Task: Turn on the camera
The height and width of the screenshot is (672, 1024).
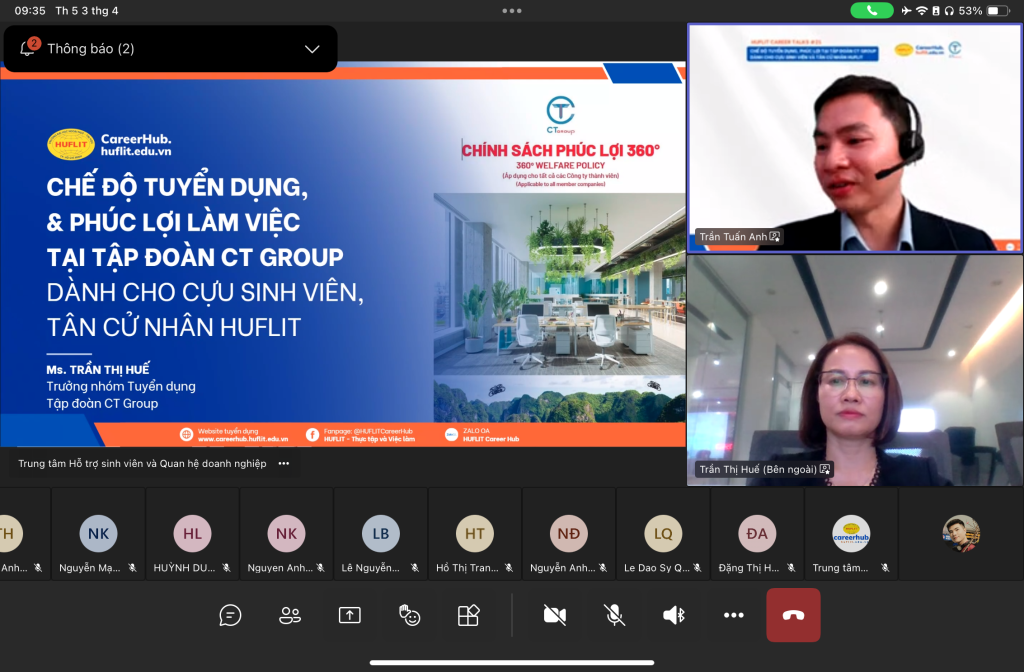Action: click(x=554, y=615)
